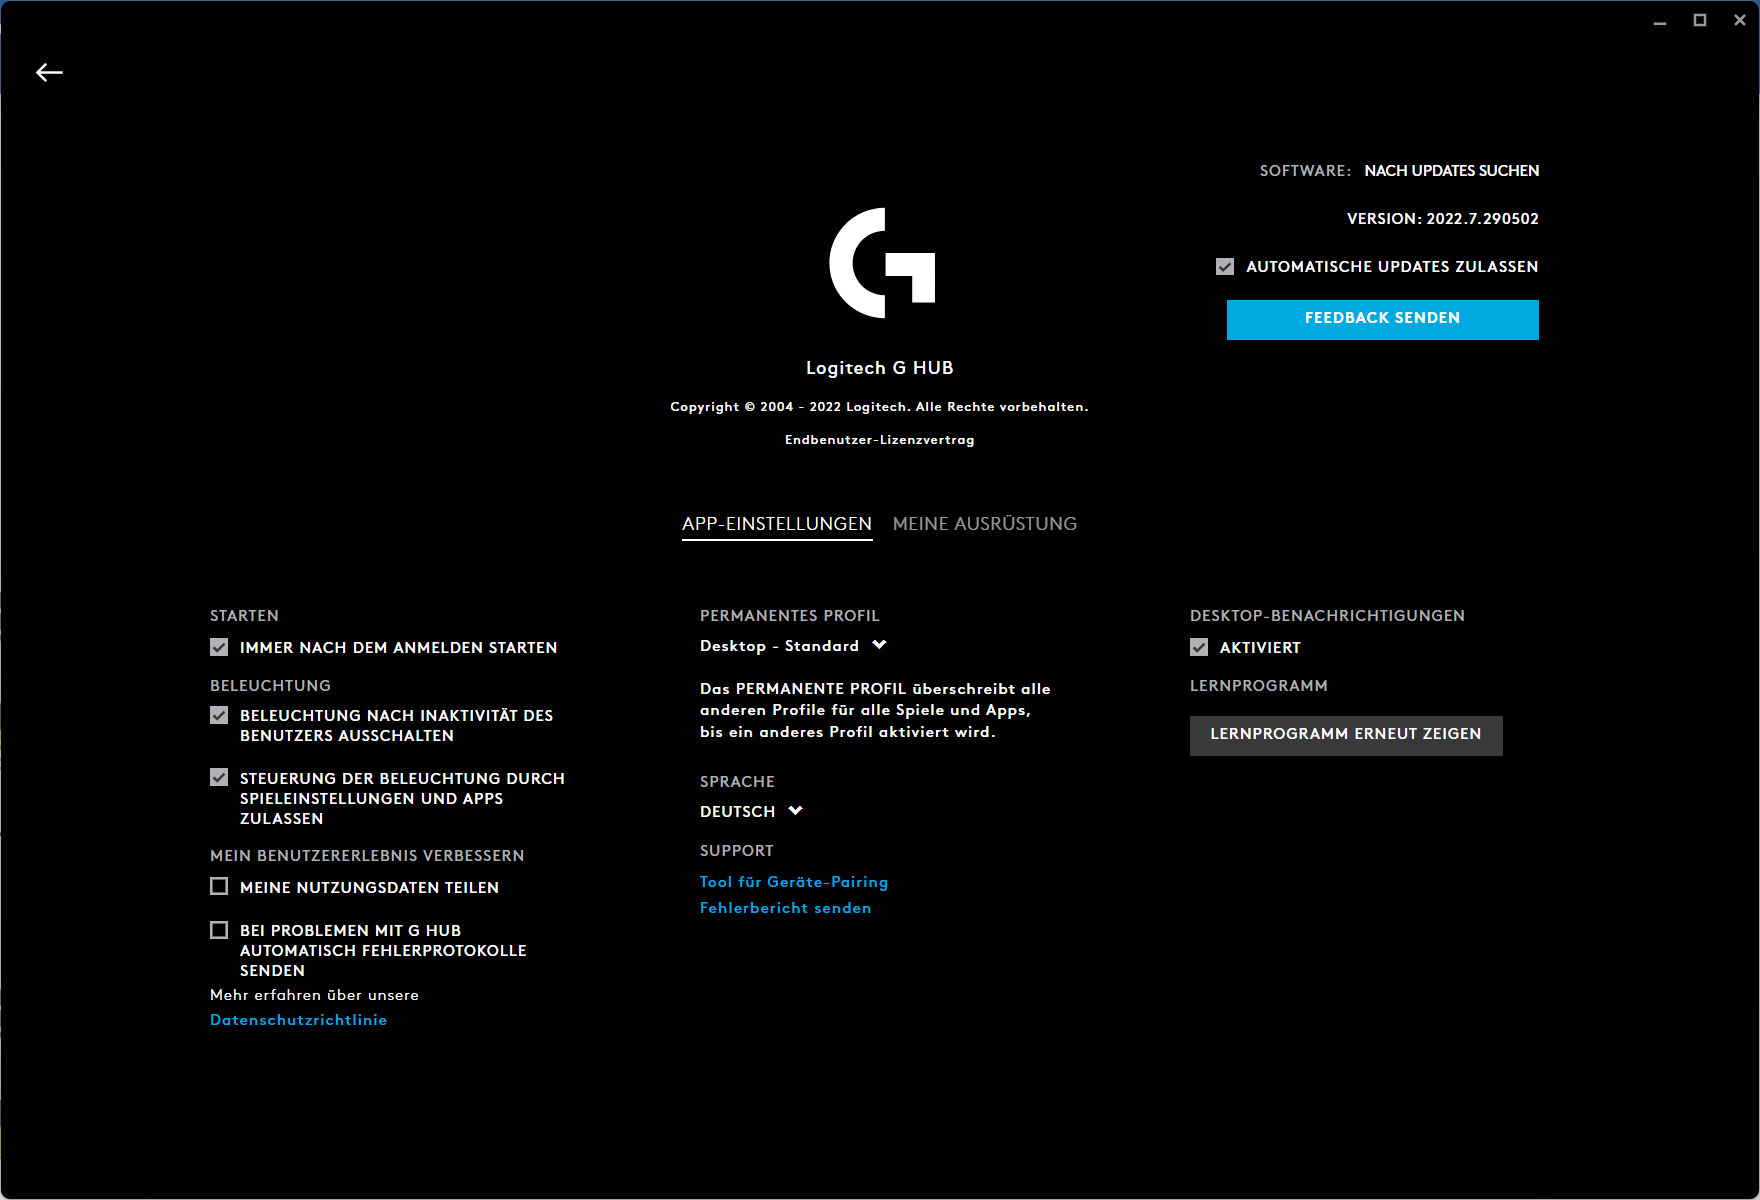Viewport: 1760px width, 1200px height.
Task: Click the Mein Benutzererlebnis verbessern heading
Action: (x=367, y=856)
